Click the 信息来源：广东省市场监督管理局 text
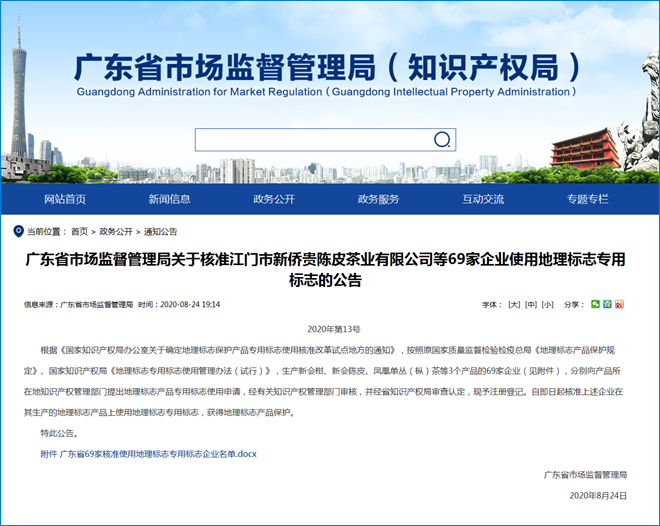The image size is (660, 526). pos(78,304)
